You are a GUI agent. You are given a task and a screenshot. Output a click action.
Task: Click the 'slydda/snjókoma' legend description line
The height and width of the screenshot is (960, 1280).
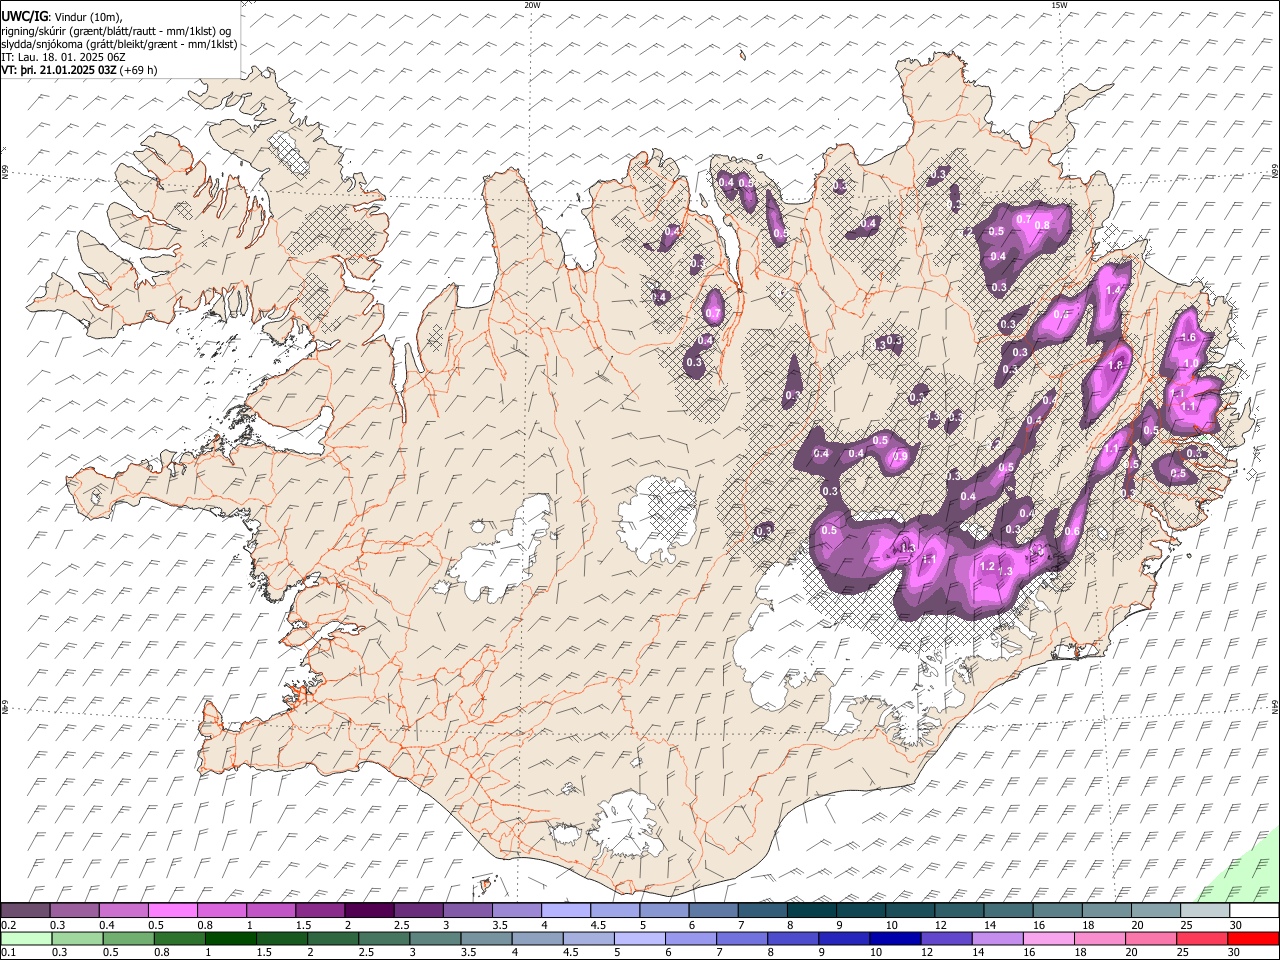click(120, 44)
